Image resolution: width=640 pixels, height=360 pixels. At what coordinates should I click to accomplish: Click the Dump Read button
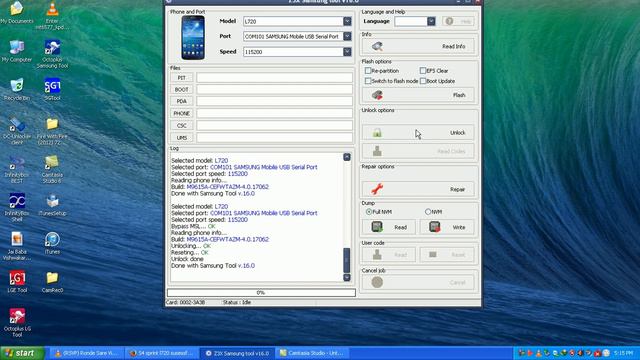[389, 227]
